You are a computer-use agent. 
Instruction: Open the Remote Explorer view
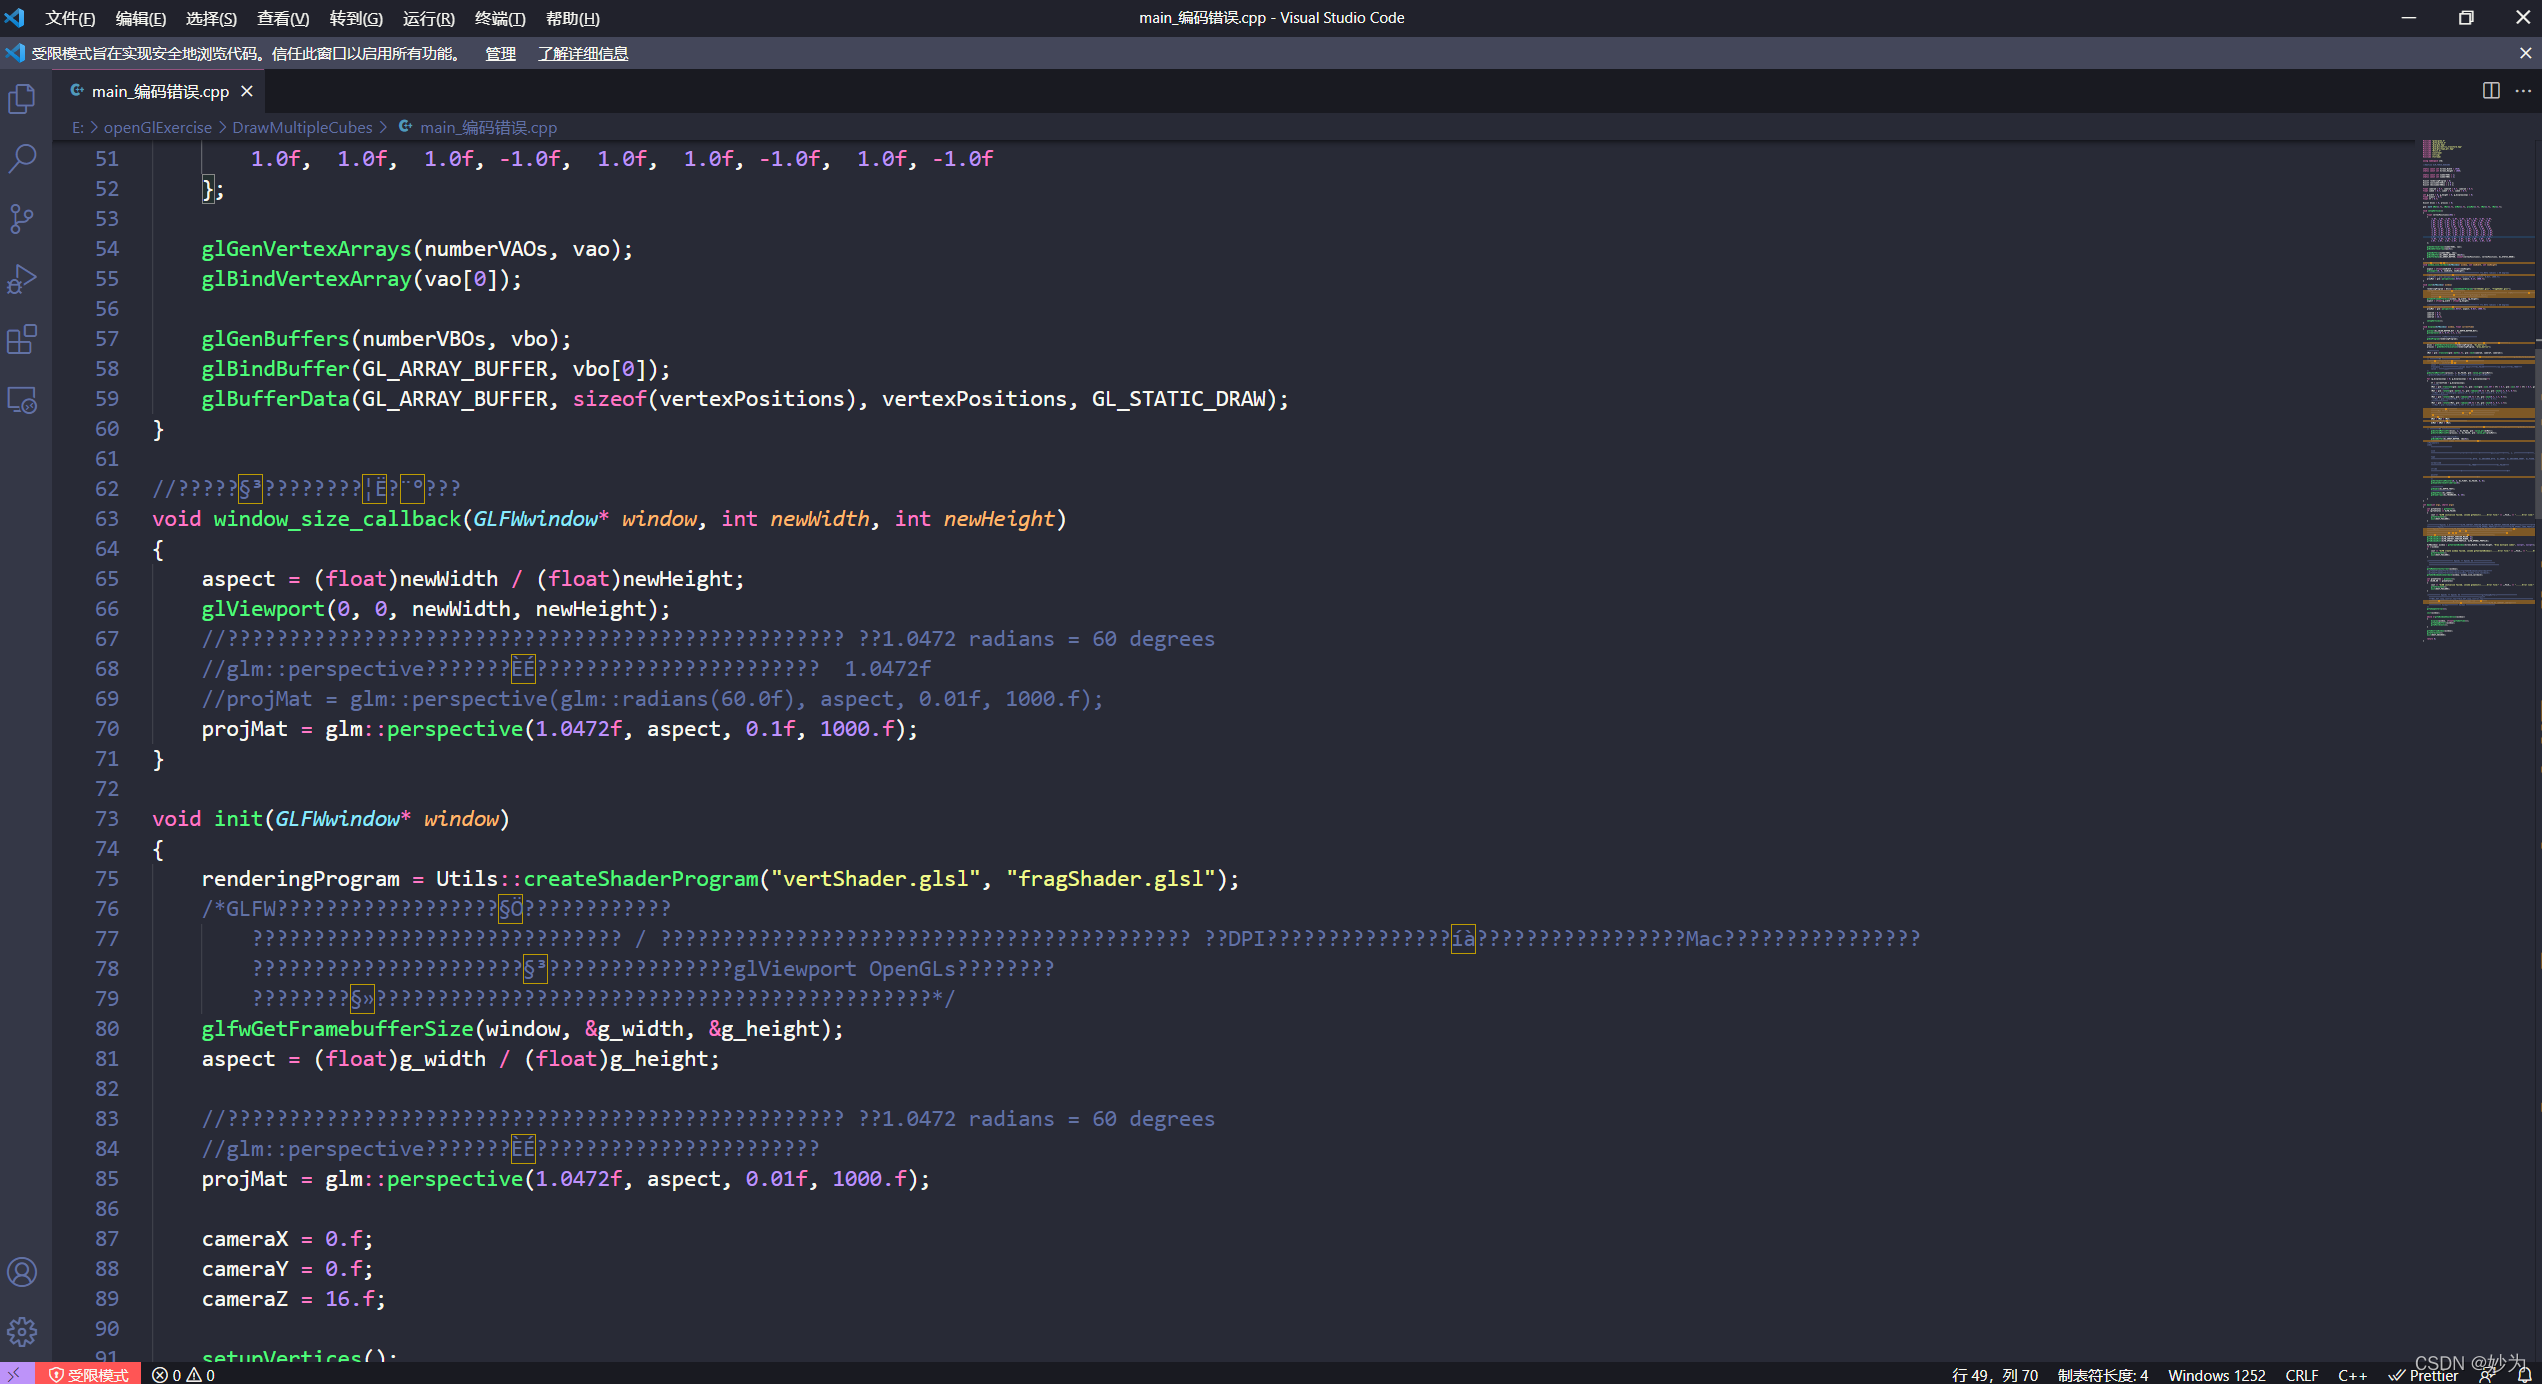click(22, 400)
